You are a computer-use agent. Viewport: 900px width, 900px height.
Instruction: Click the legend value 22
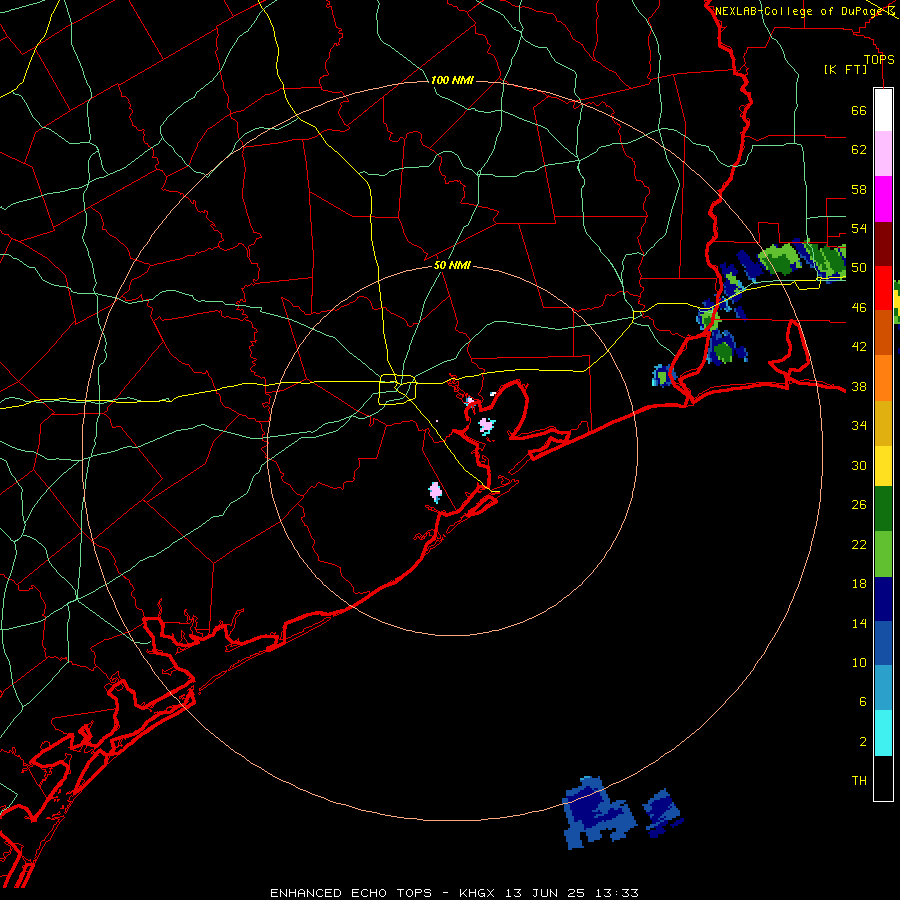pyautogui.click(x=859, y=544)
